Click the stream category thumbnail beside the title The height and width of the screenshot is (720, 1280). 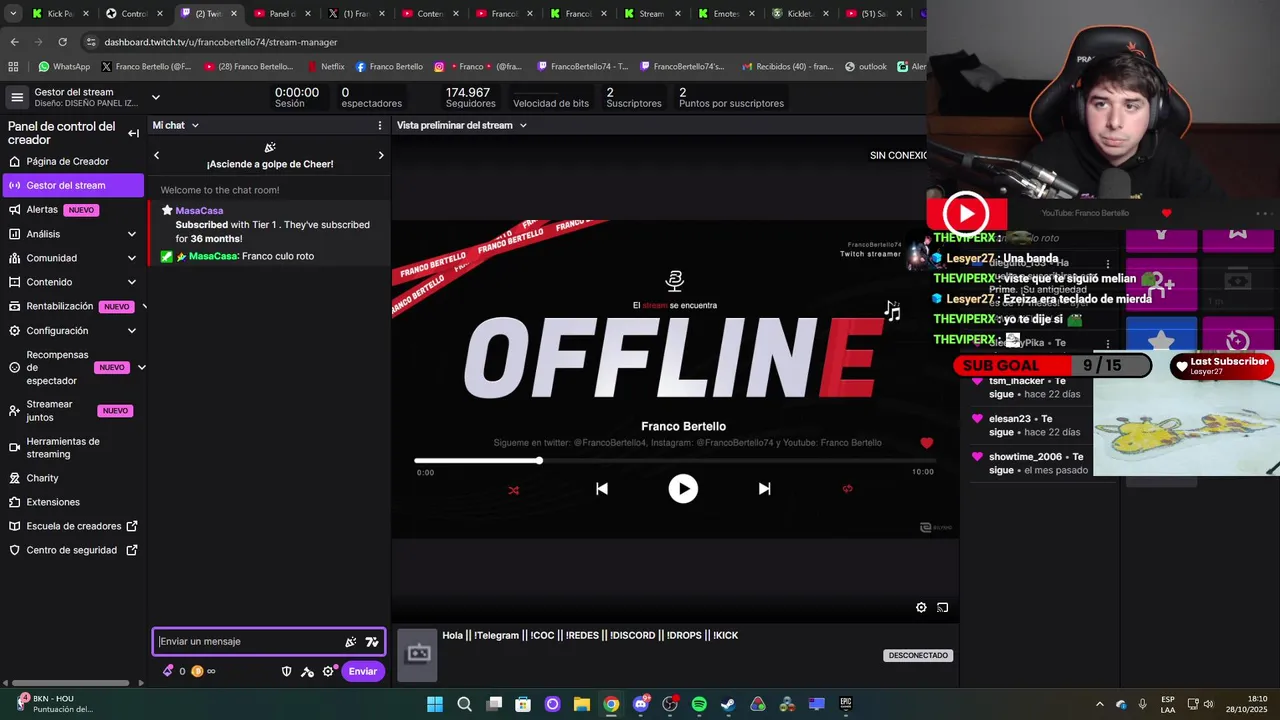click(x=418, y=655)
